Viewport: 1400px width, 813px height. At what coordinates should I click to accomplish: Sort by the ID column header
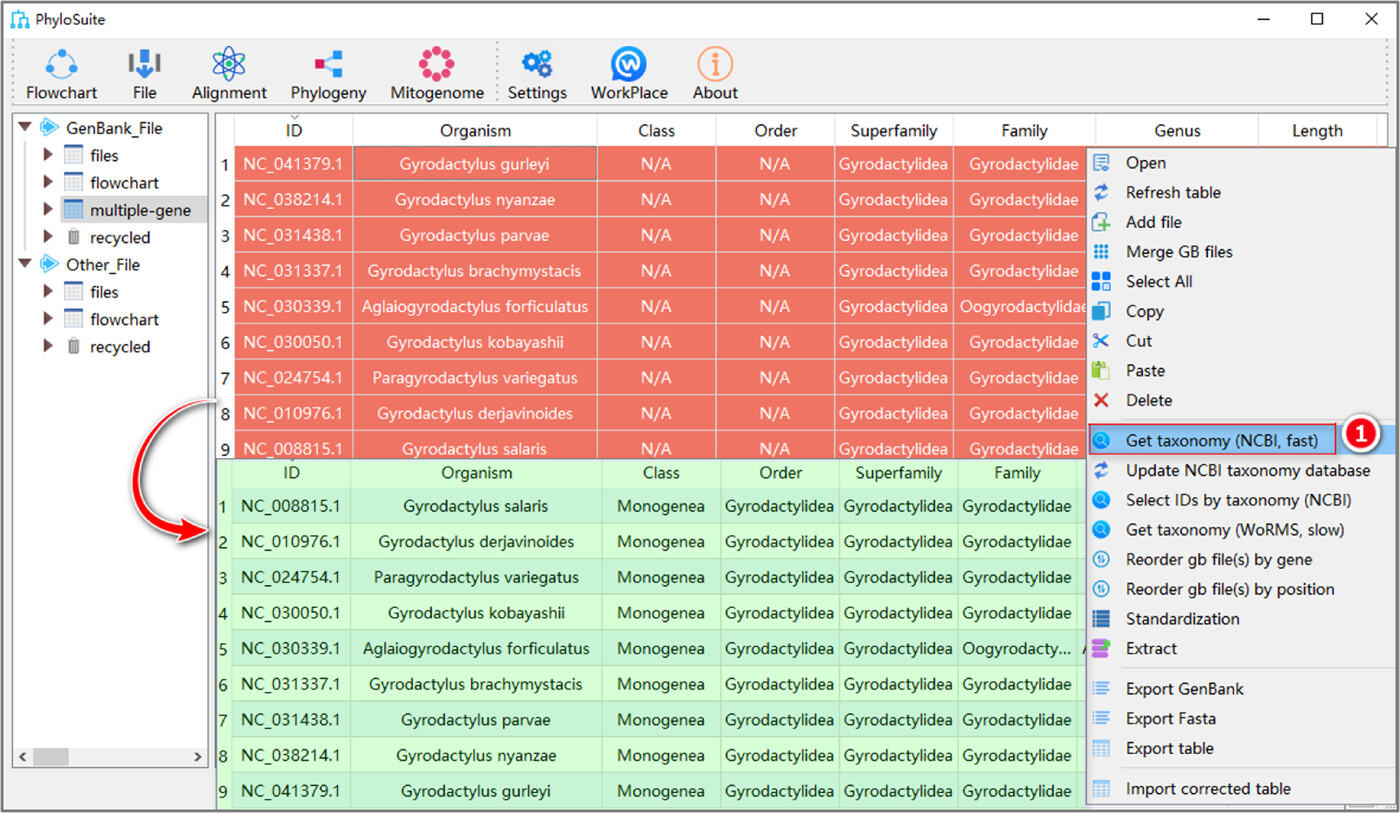click(294, 130)
